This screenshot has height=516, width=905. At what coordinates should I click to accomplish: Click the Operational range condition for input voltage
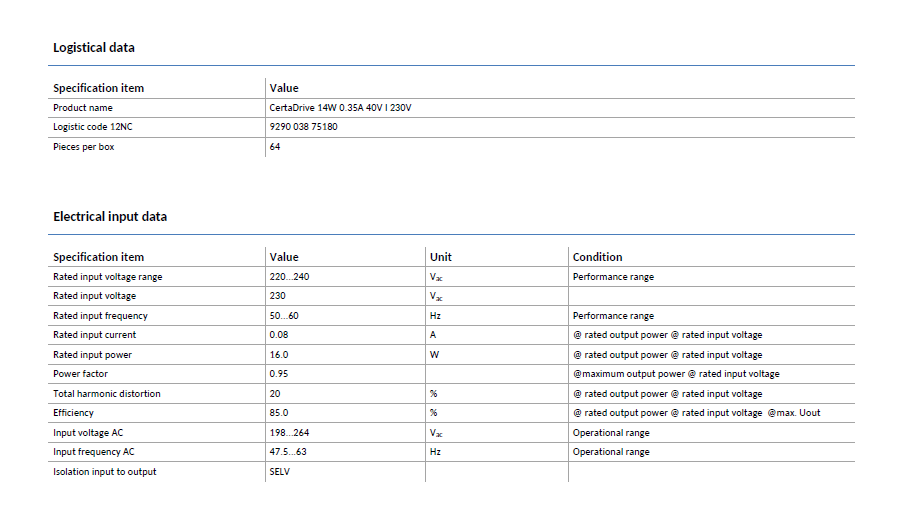pos(611,433)
